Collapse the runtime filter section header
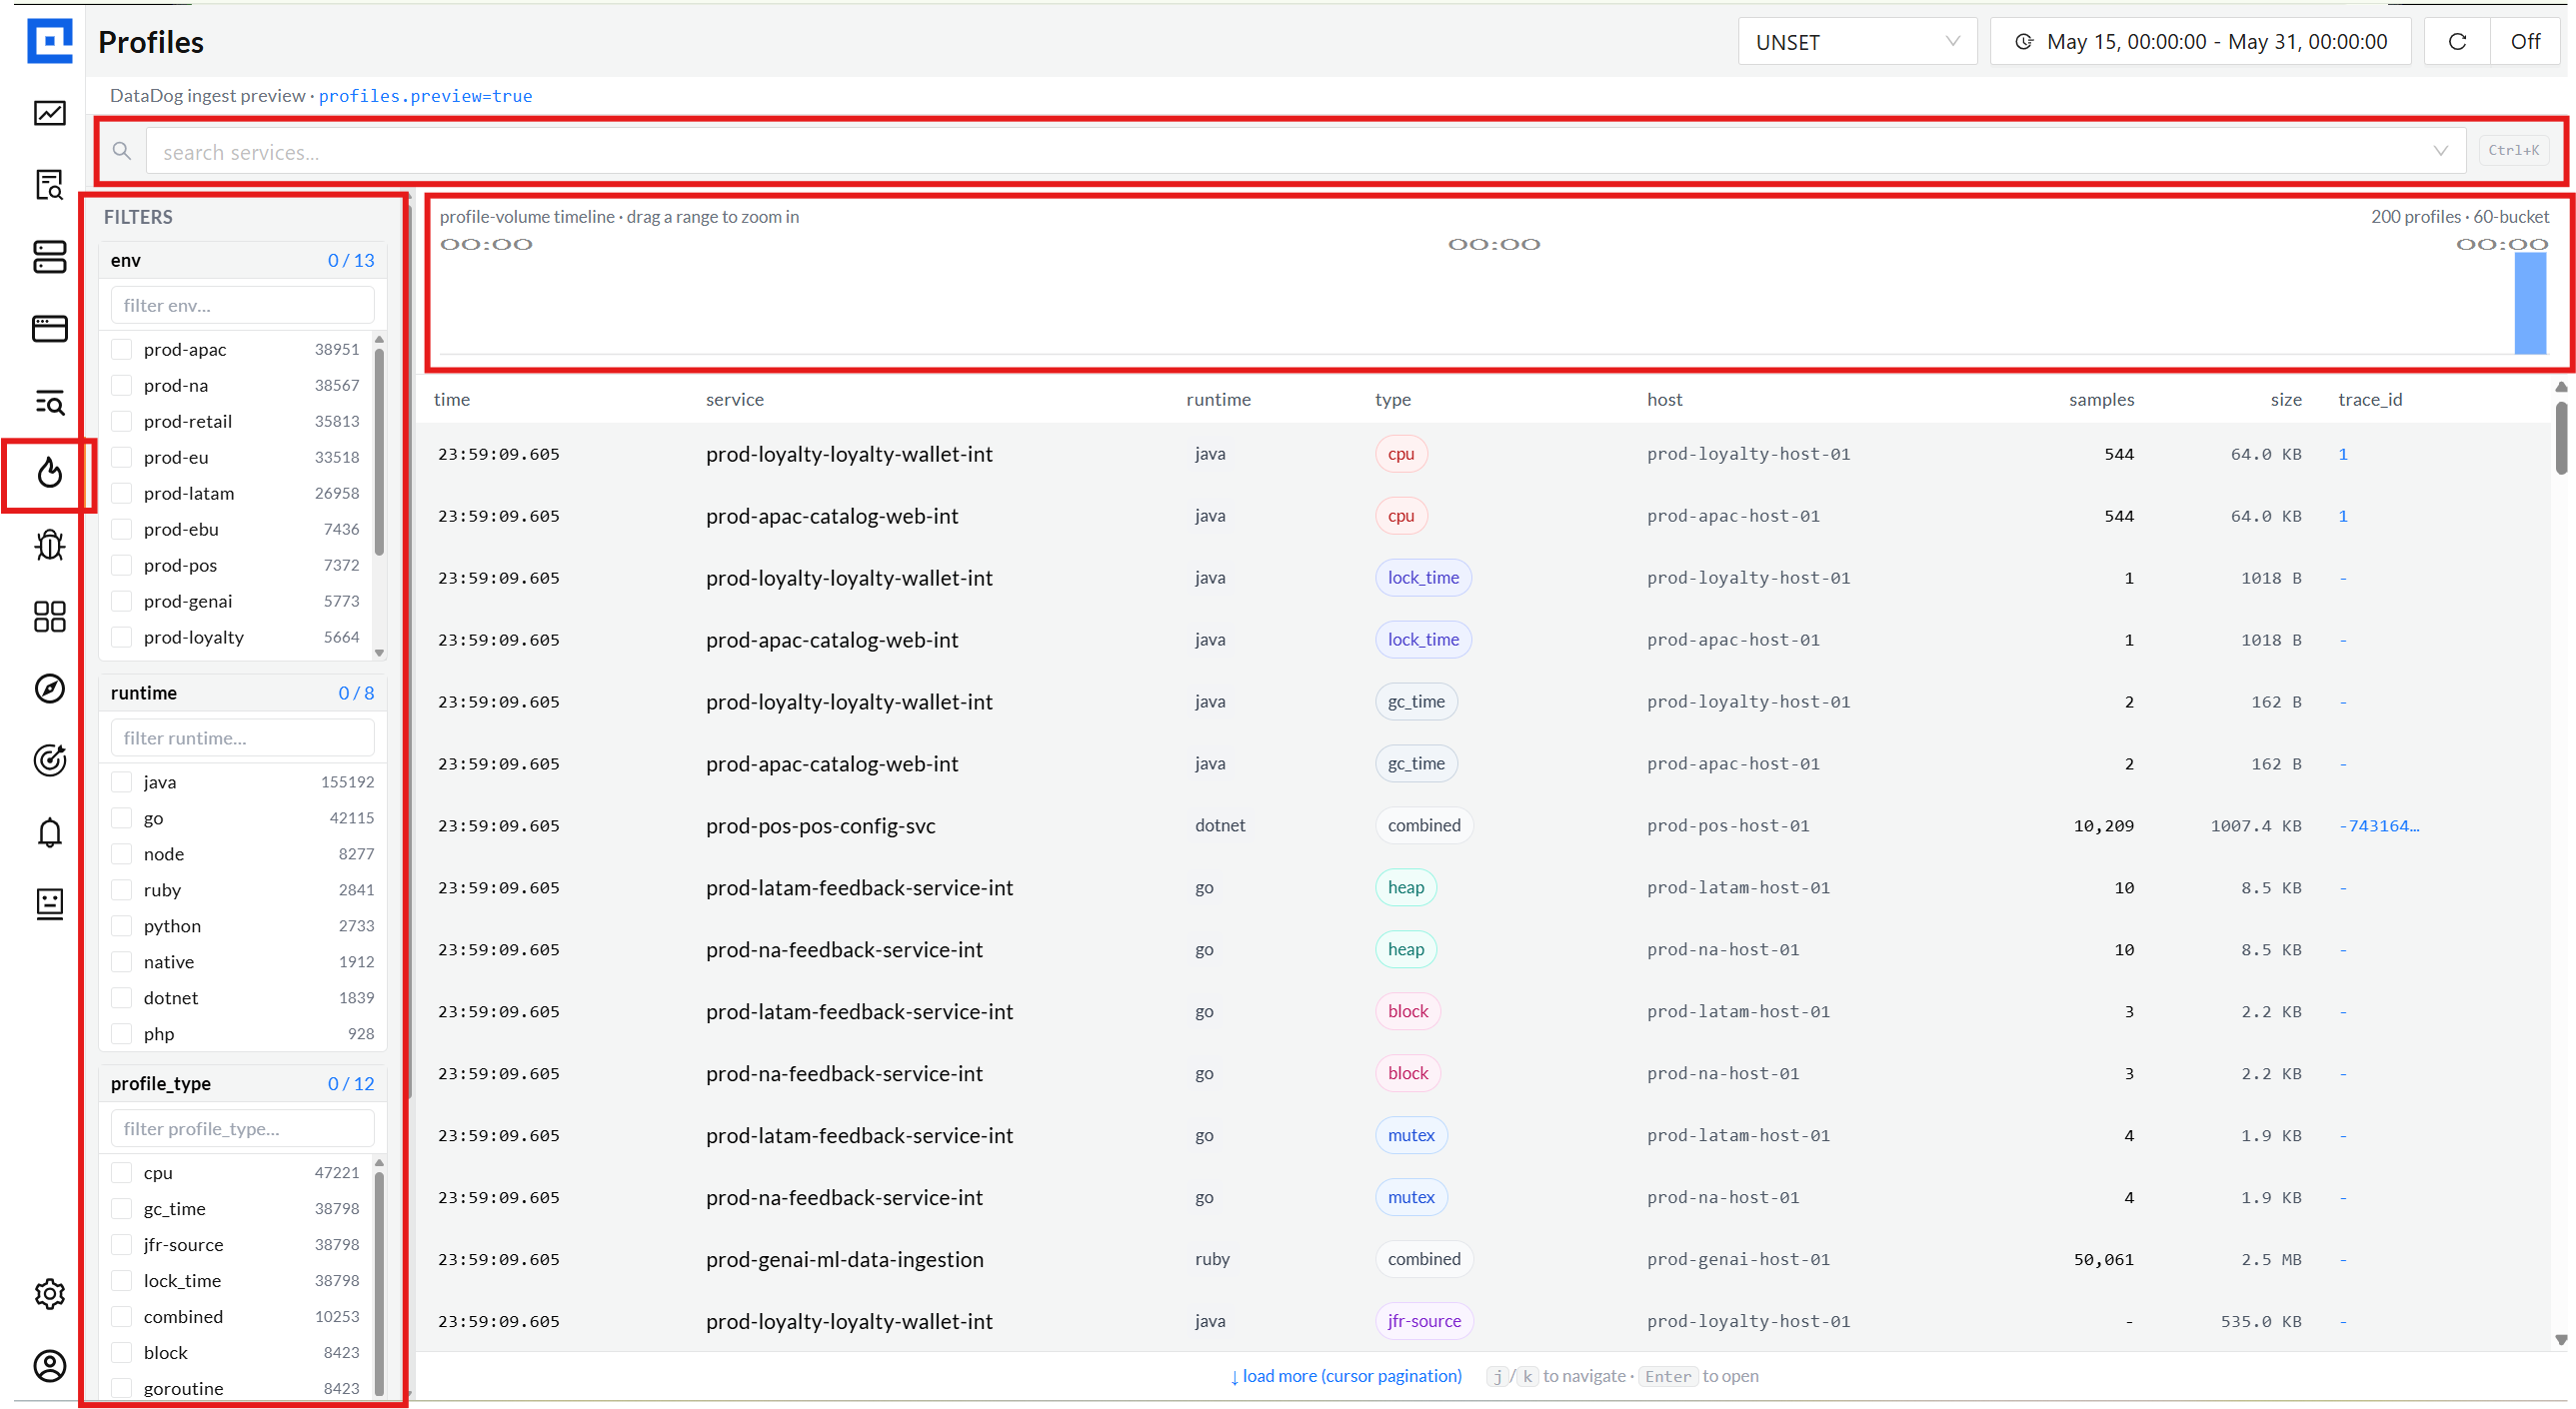The height and width of the screenshot is (1409, 2576). 242,693
